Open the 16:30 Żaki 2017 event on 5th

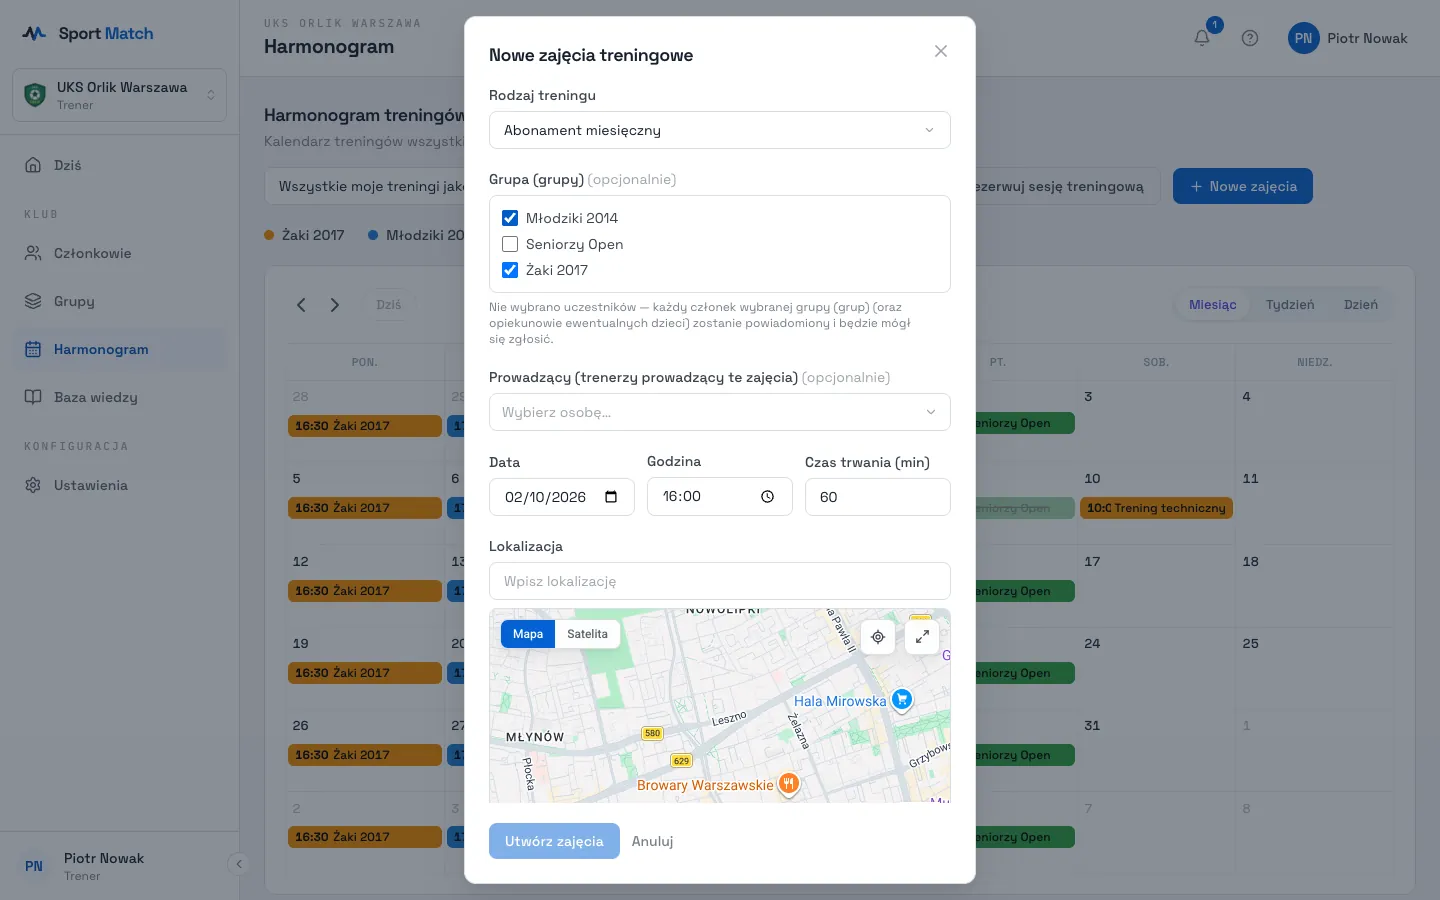[x=365, y=508]
